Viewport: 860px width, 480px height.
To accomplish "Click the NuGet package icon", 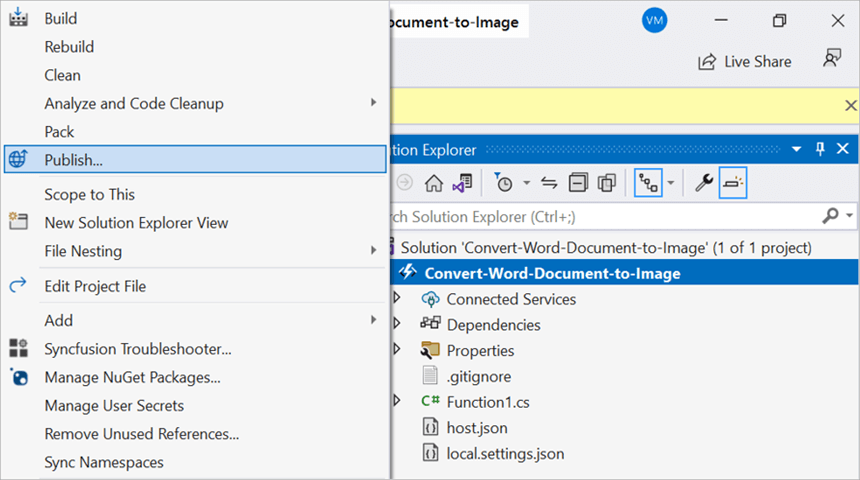I will pos(19,377).
